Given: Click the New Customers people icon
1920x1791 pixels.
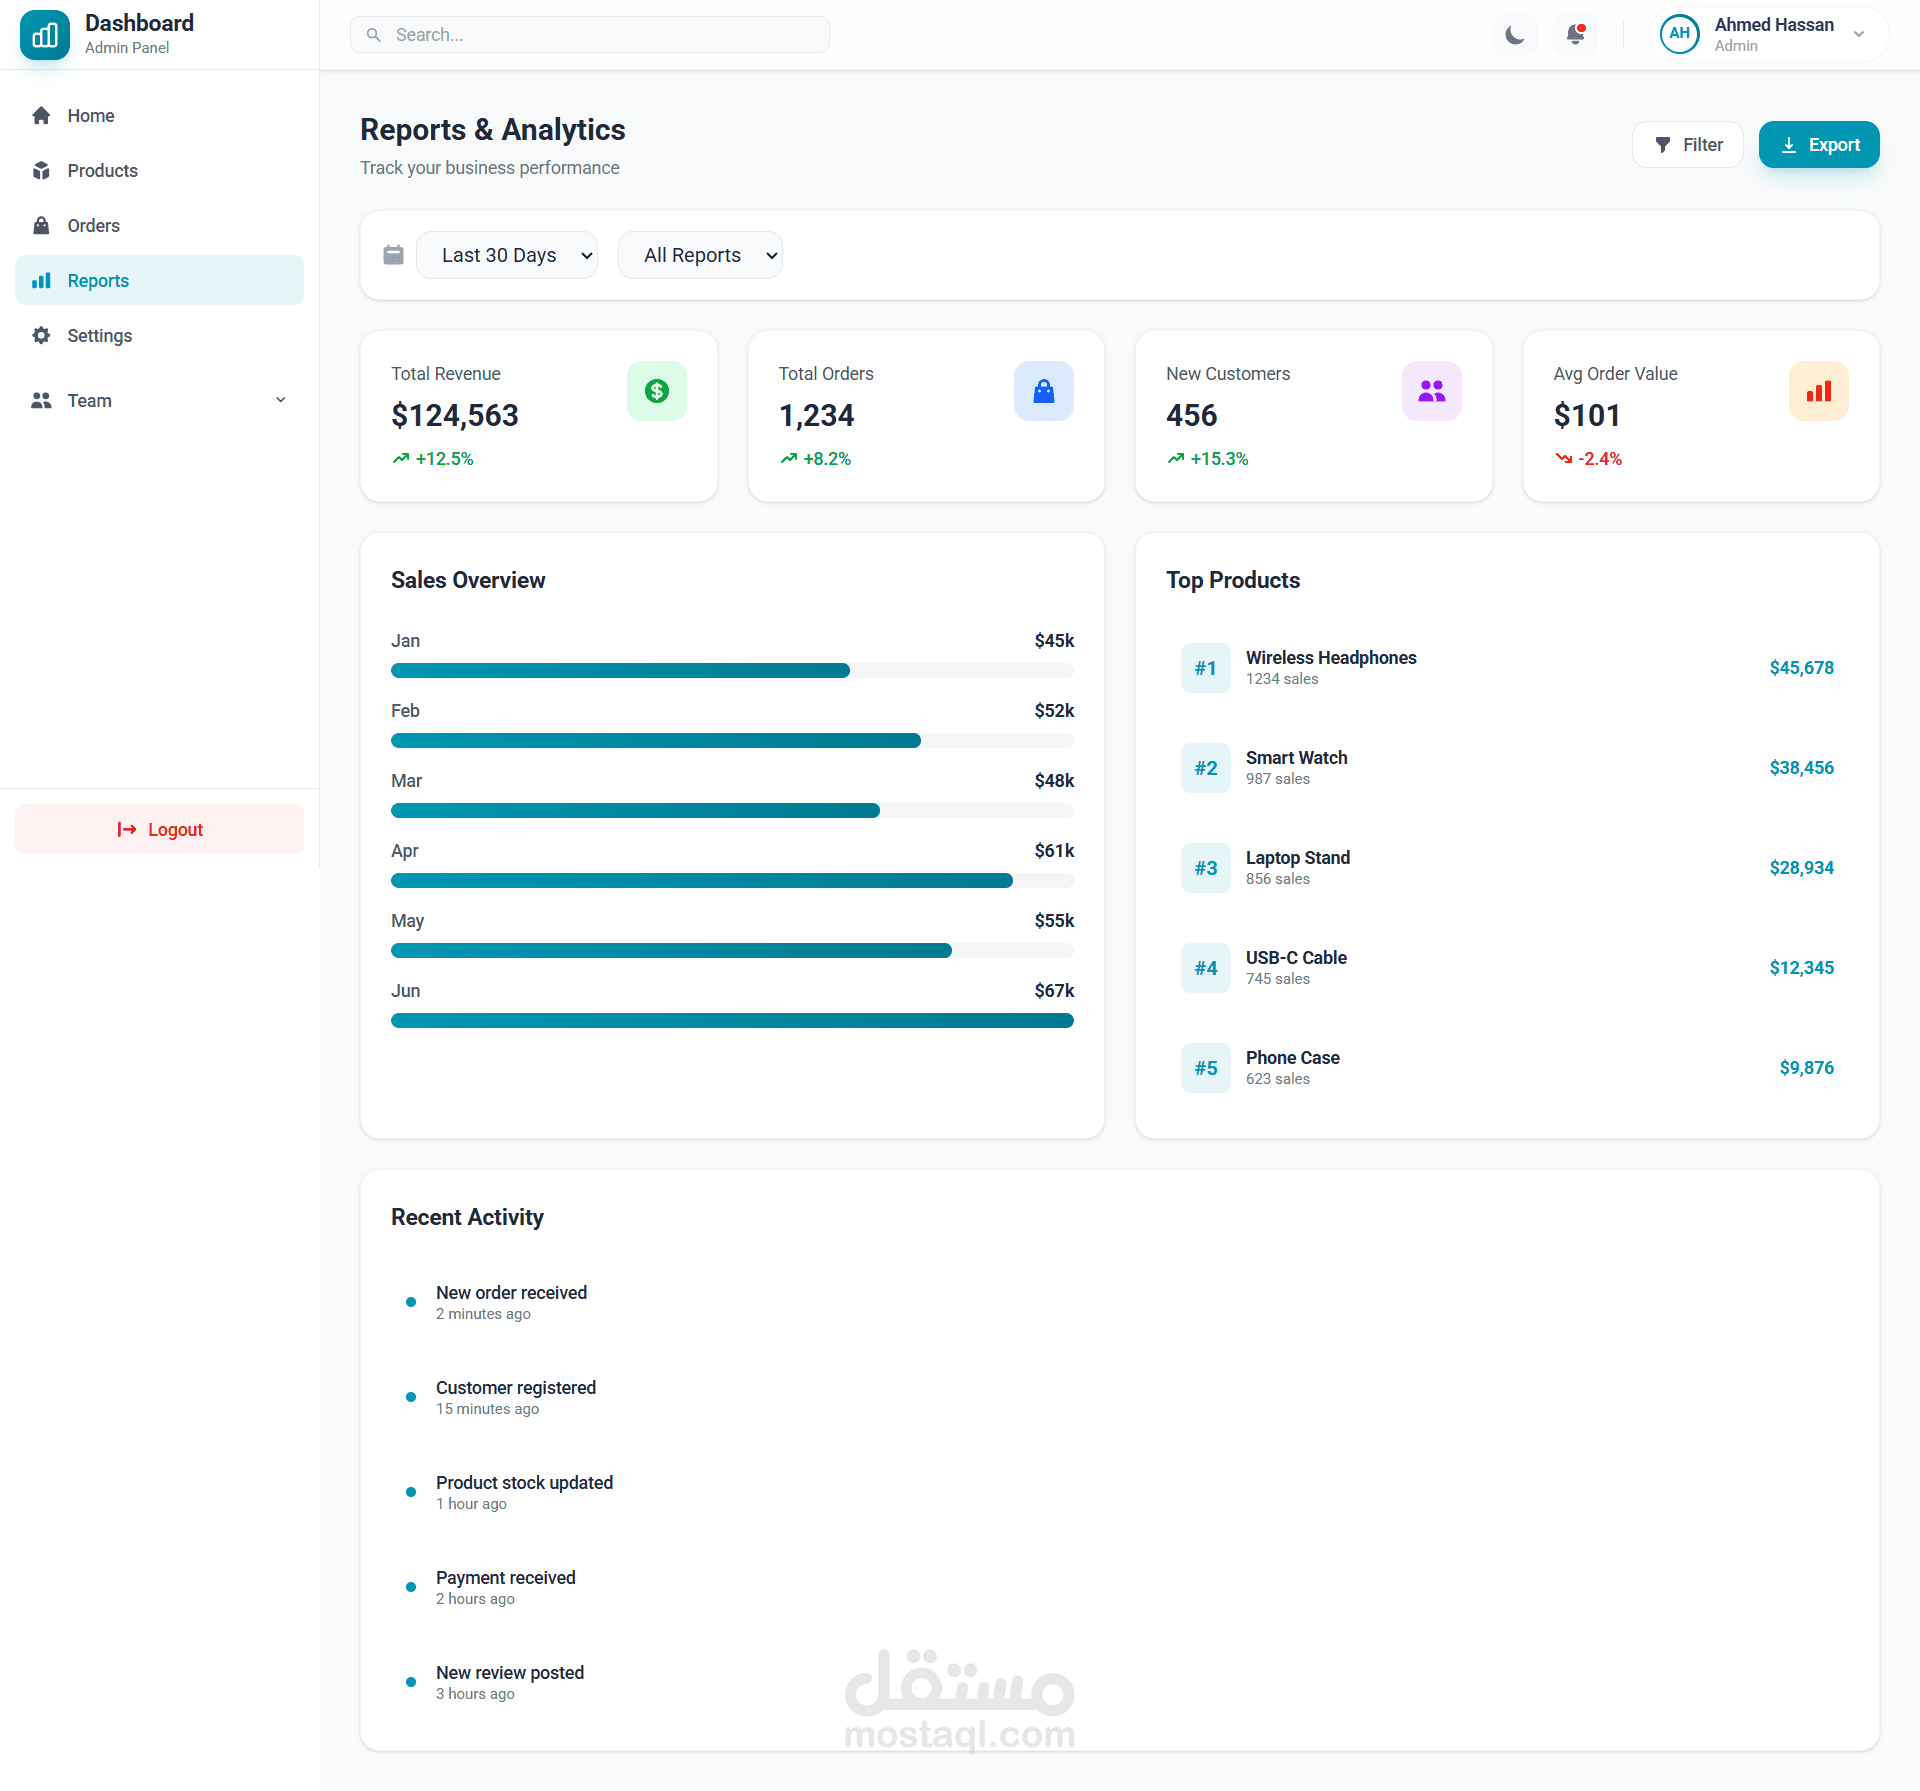Looking at the screenshot, I should (x=1431, y=391).
